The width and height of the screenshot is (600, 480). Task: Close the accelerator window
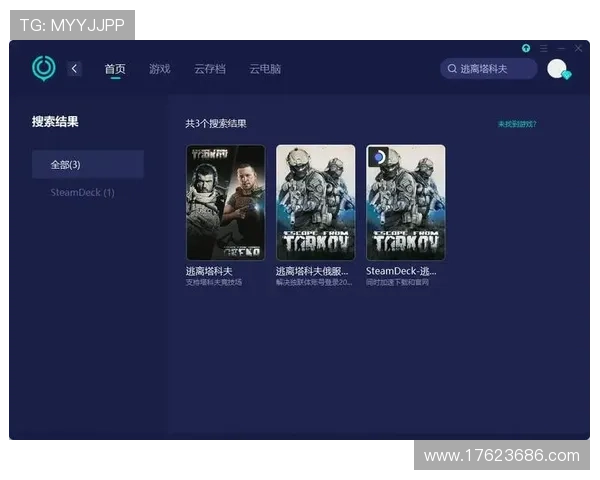578,48
